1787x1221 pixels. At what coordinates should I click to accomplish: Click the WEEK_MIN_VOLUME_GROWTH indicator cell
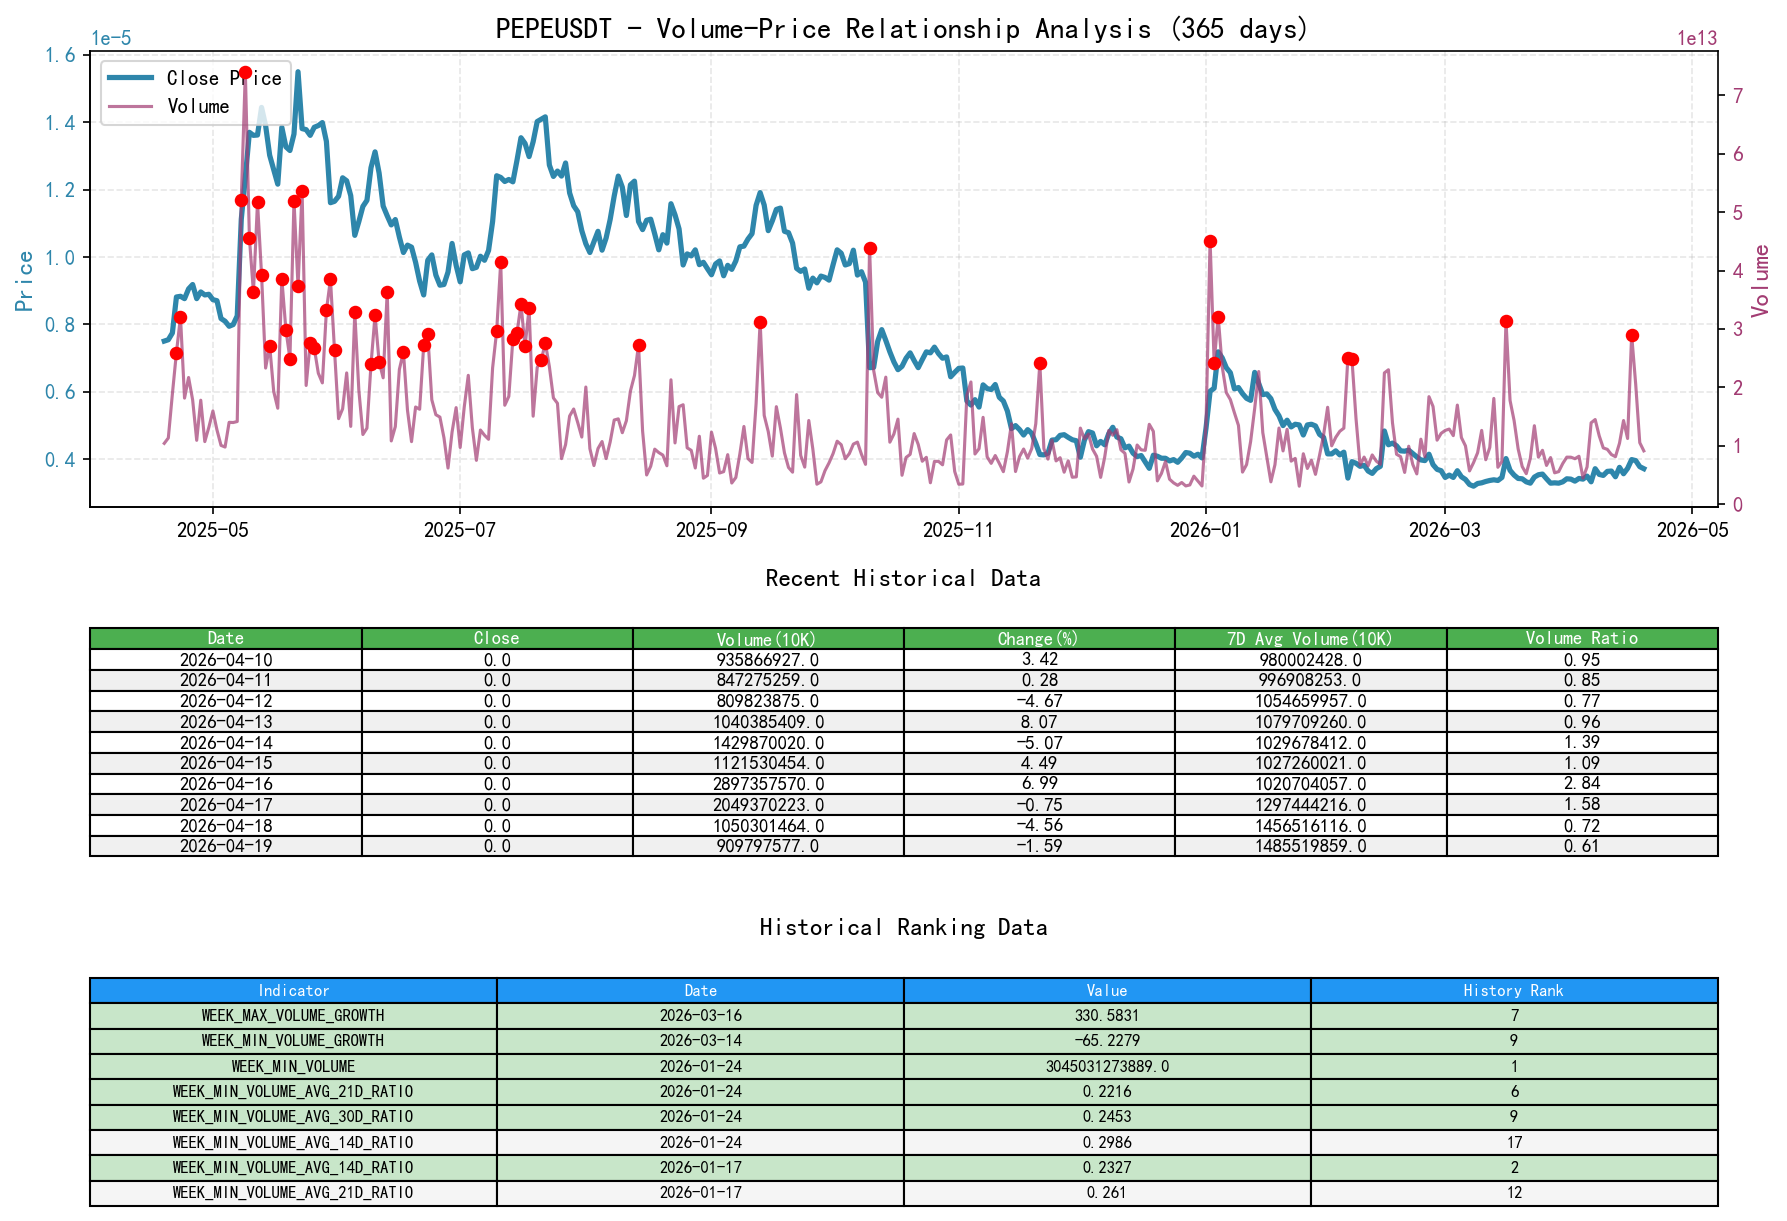click(x=293, y=1041)
